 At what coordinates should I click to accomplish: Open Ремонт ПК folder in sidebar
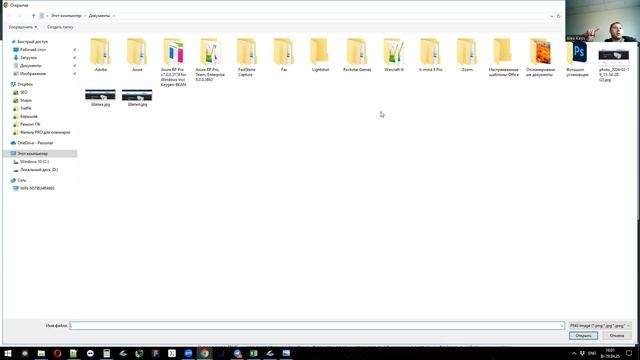[30, 124]
